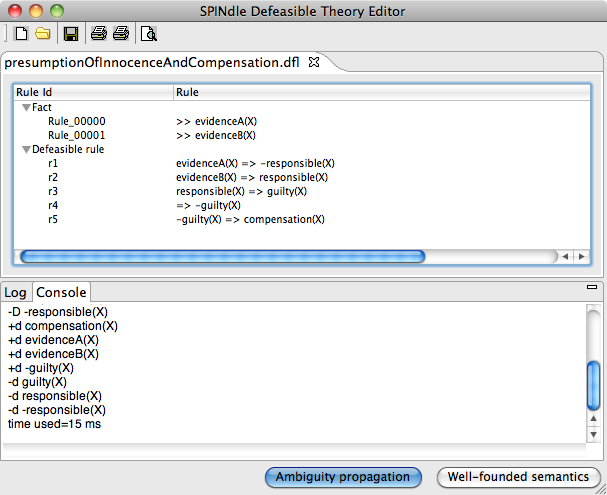Switch to the Log tab
Image resolution: width=607 pixels, height=495 pixels.
click(15, 293)
